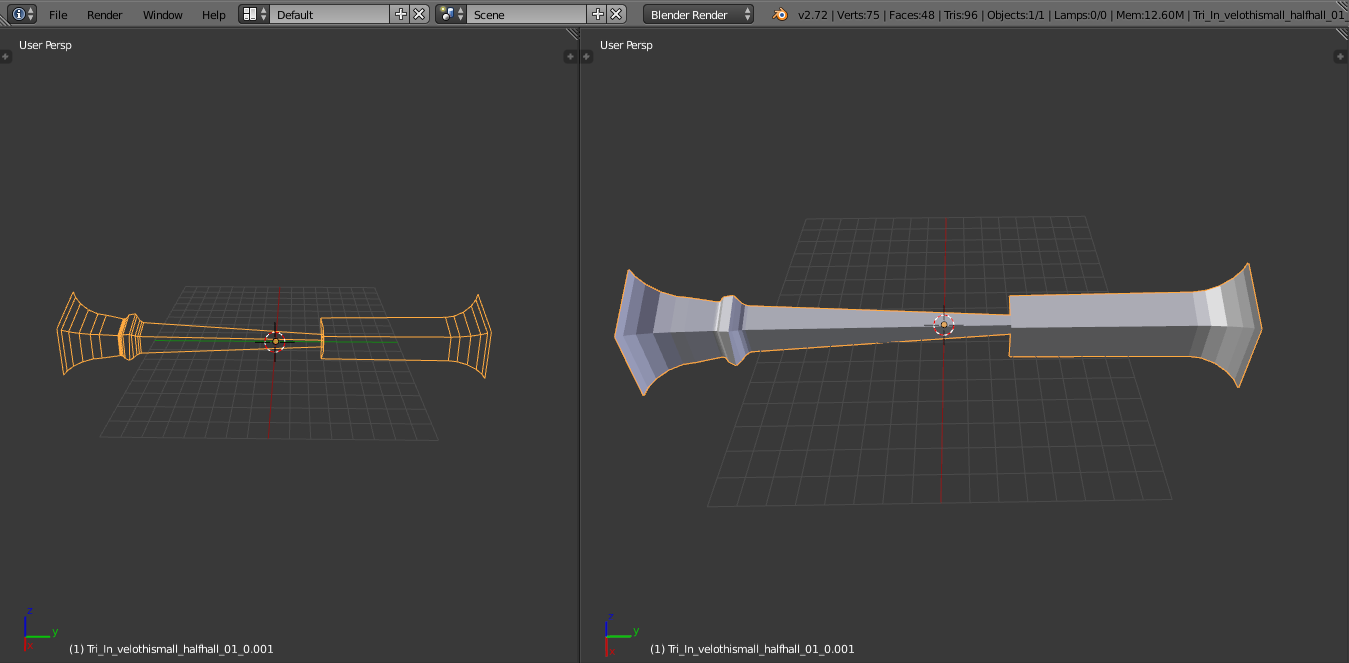Screen dimensions: 1349x663
Task: Expand left viewport tool shelf plus
Action: point(6,57)
